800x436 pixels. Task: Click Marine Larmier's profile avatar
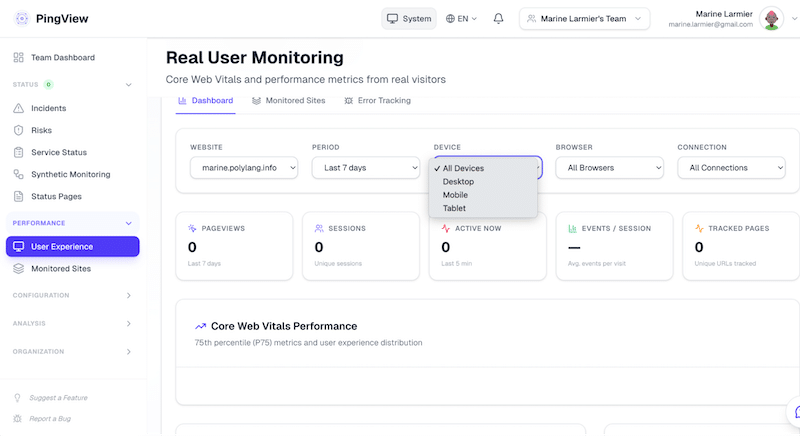click(771, 19)
